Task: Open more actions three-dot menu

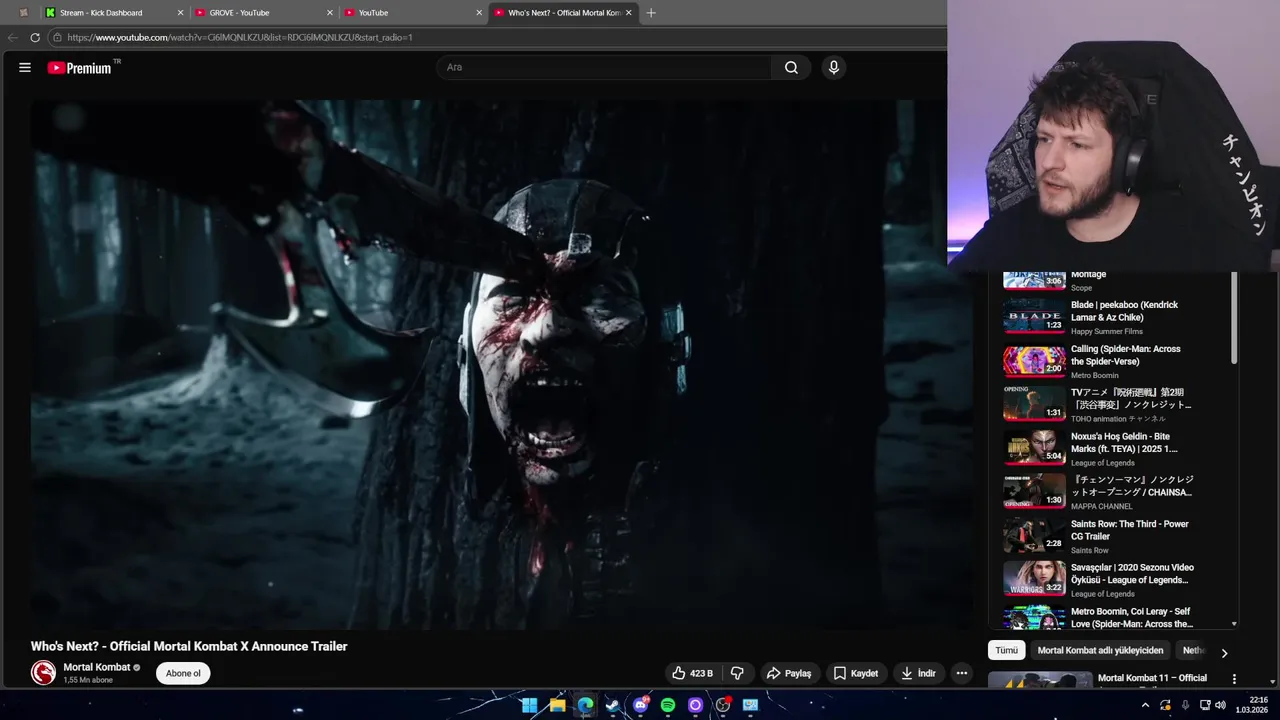Action: [x=961, y=673]
